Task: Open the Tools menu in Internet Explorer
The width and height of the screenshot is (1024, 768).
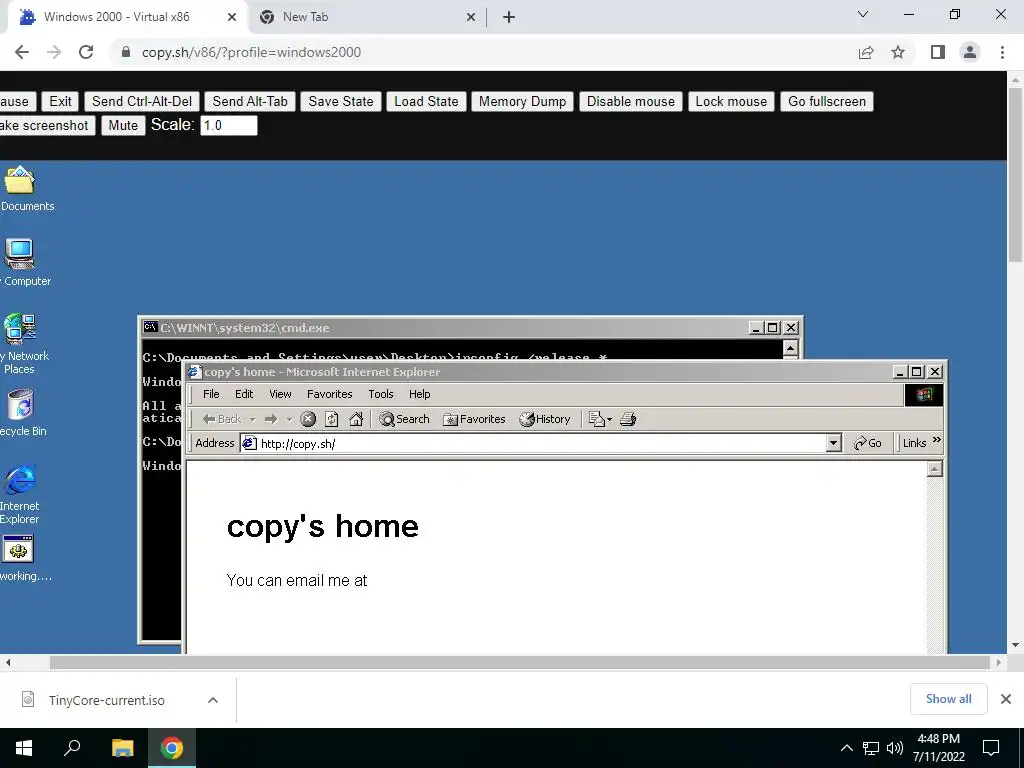Action: (x=381, y=394)
